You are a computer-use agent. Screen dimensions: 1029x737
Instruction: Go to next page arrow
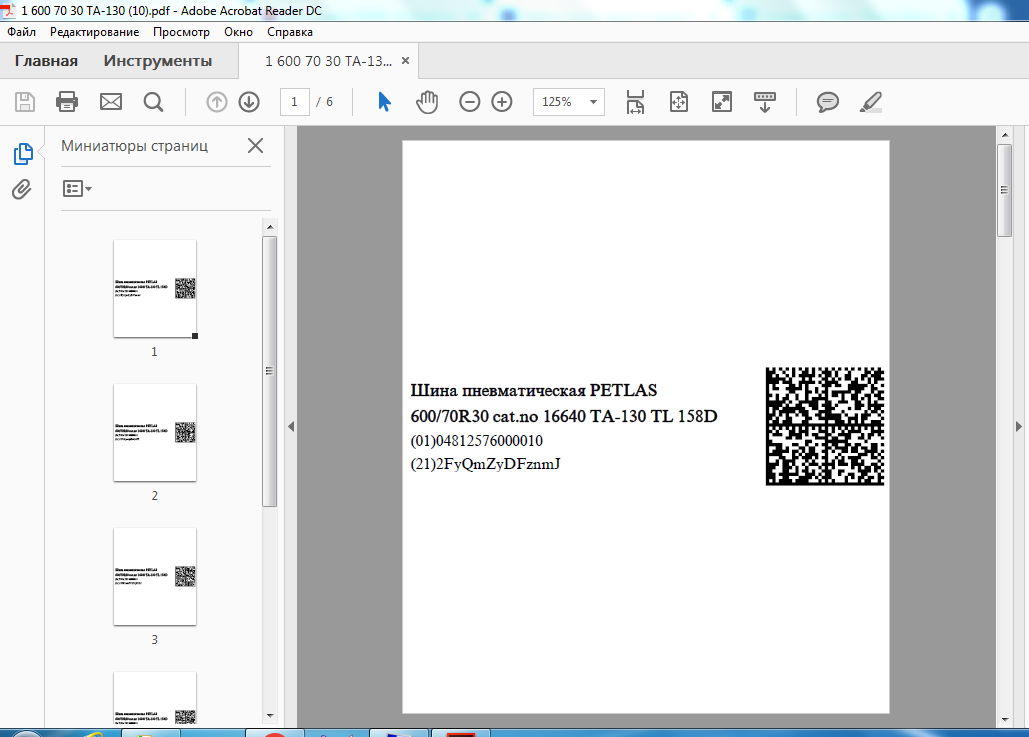pos(249,102)
